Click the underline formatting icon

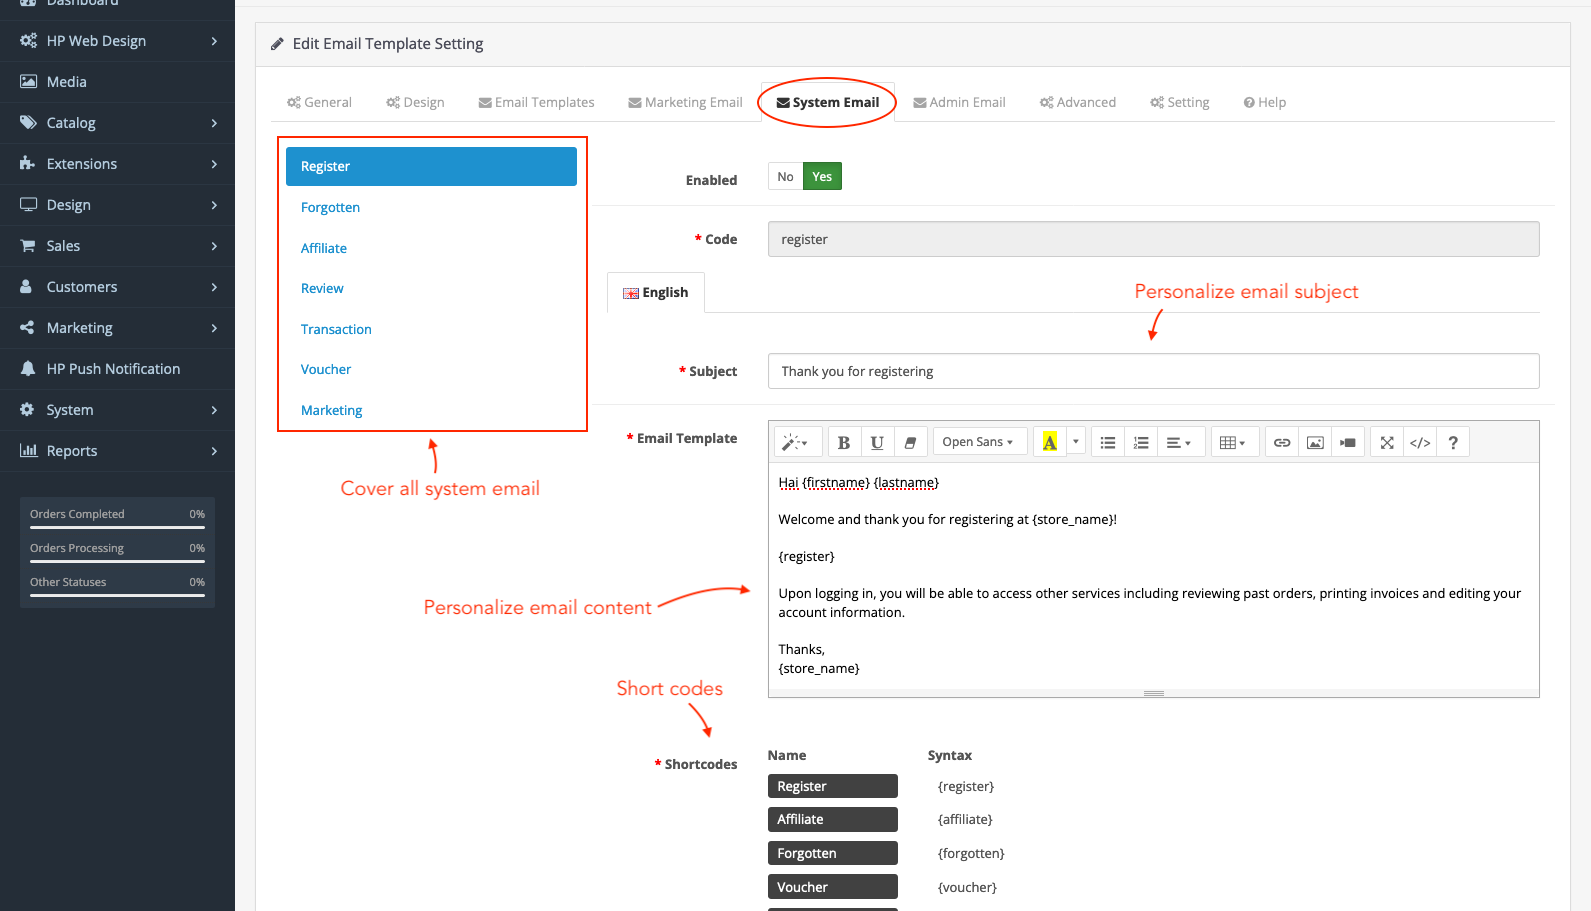click(877, 442)
